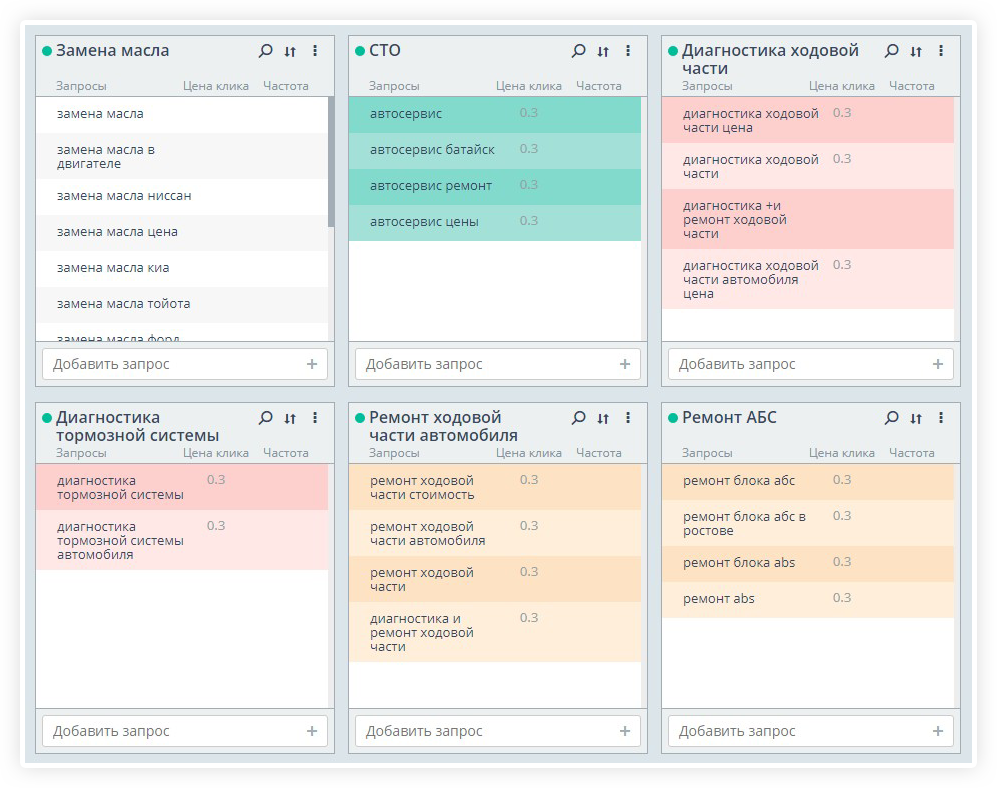The image size is (997, 788).
Task: Click plus button in СТО add-query field
Action: [x=625, y=364]
